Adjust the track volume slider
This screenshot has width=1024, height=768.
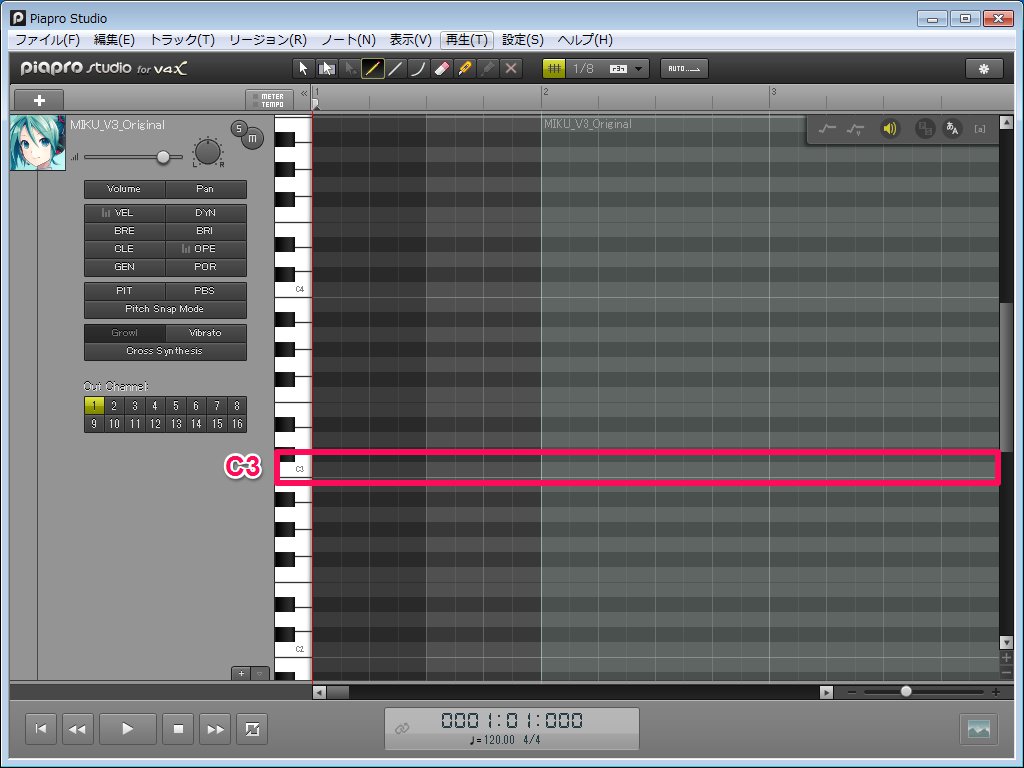pyautogui.click(x=163, y=157)
